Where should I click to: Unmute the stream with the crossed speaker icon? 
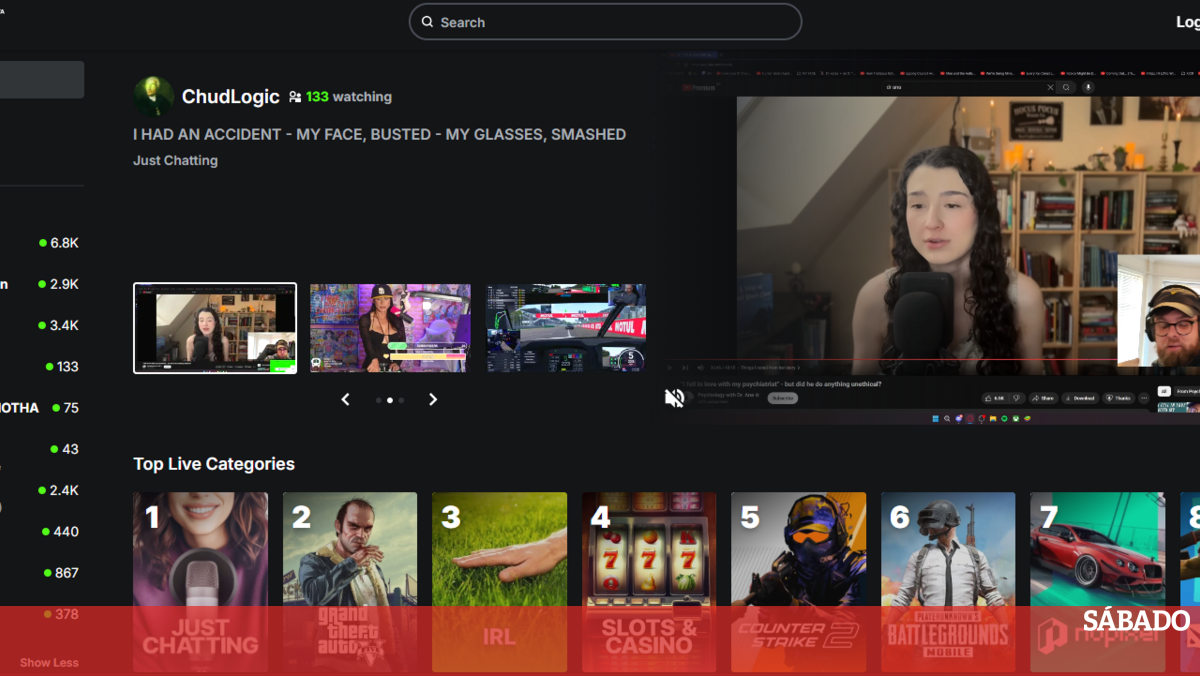[x=675, y=398]
